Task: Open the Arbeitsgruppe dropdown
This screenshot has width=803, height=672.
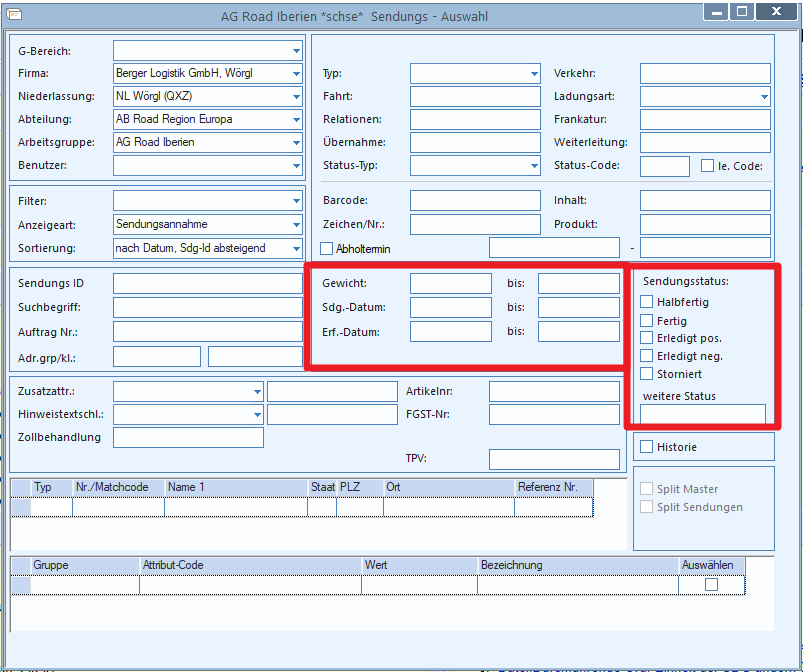Action: pos(296,142)
